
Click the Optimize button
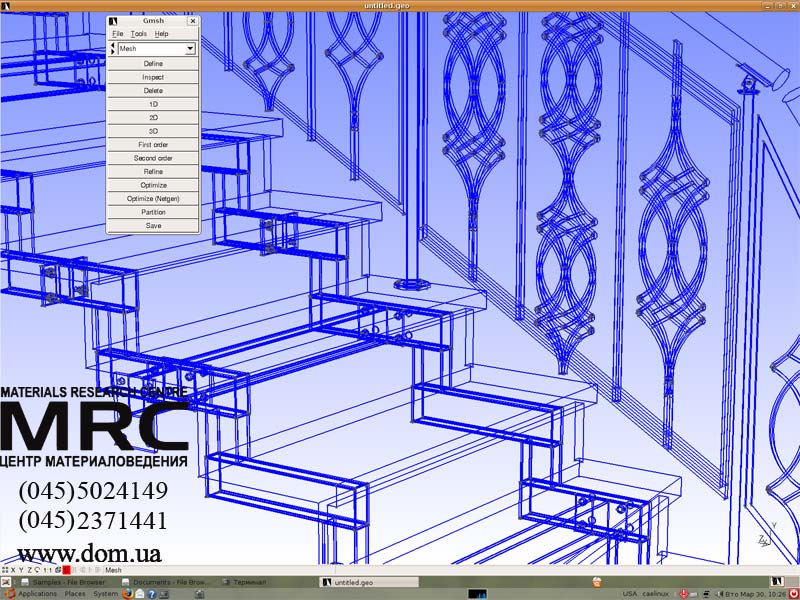(153, 185)
